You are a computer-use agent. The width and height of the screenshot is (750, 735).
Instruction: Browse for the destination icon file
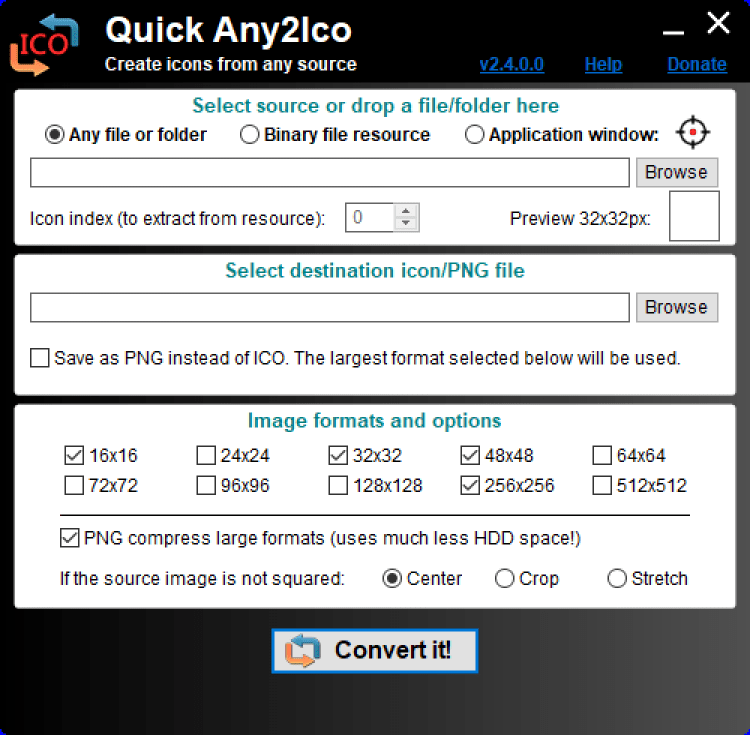(676, 307)
